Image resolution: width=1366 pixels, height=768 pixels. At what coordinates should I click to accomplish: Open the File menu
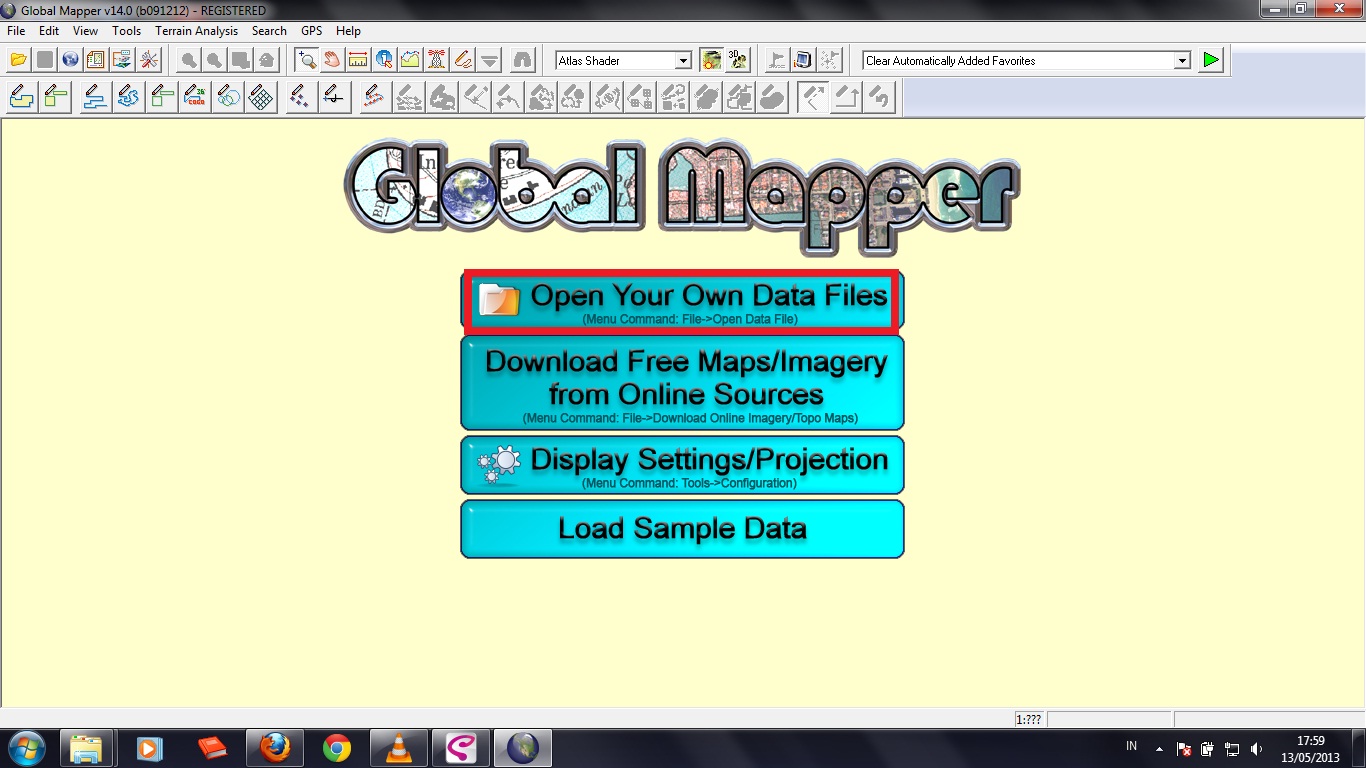click(16, 31)
